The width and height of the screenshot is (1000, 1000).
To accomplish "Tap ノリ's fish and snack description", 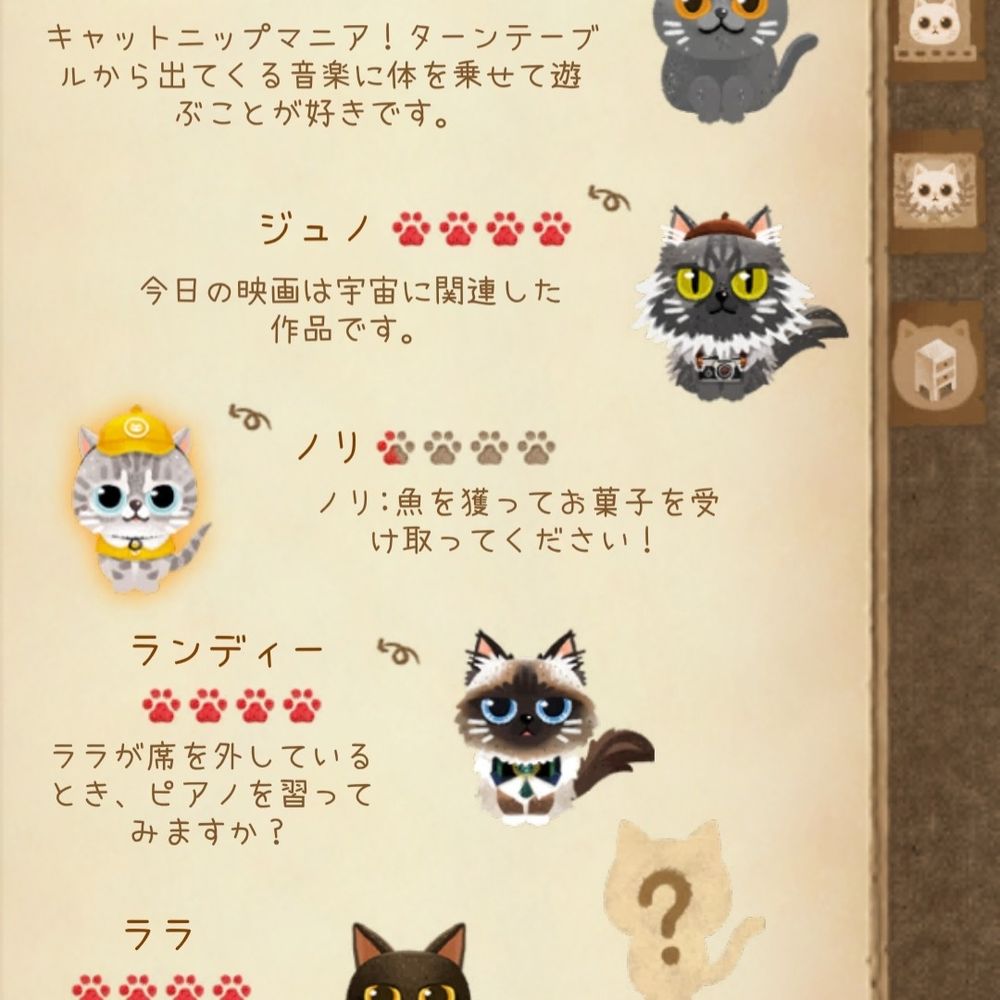I will [518, 522].
